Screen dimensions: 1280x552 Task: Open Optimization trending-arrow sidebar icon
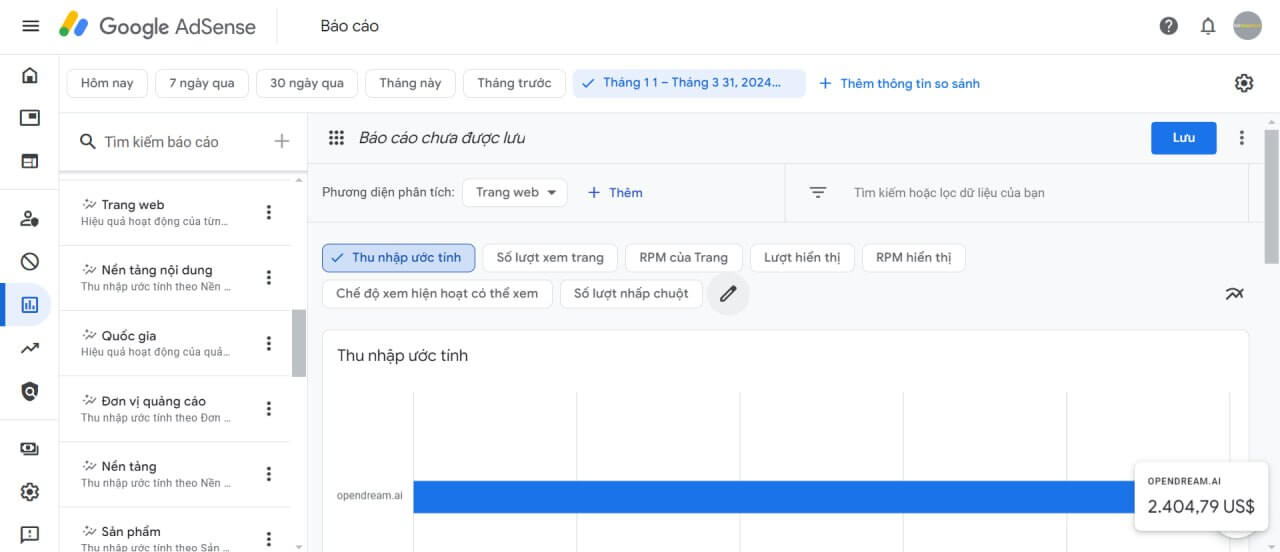[x=30, y=348]
